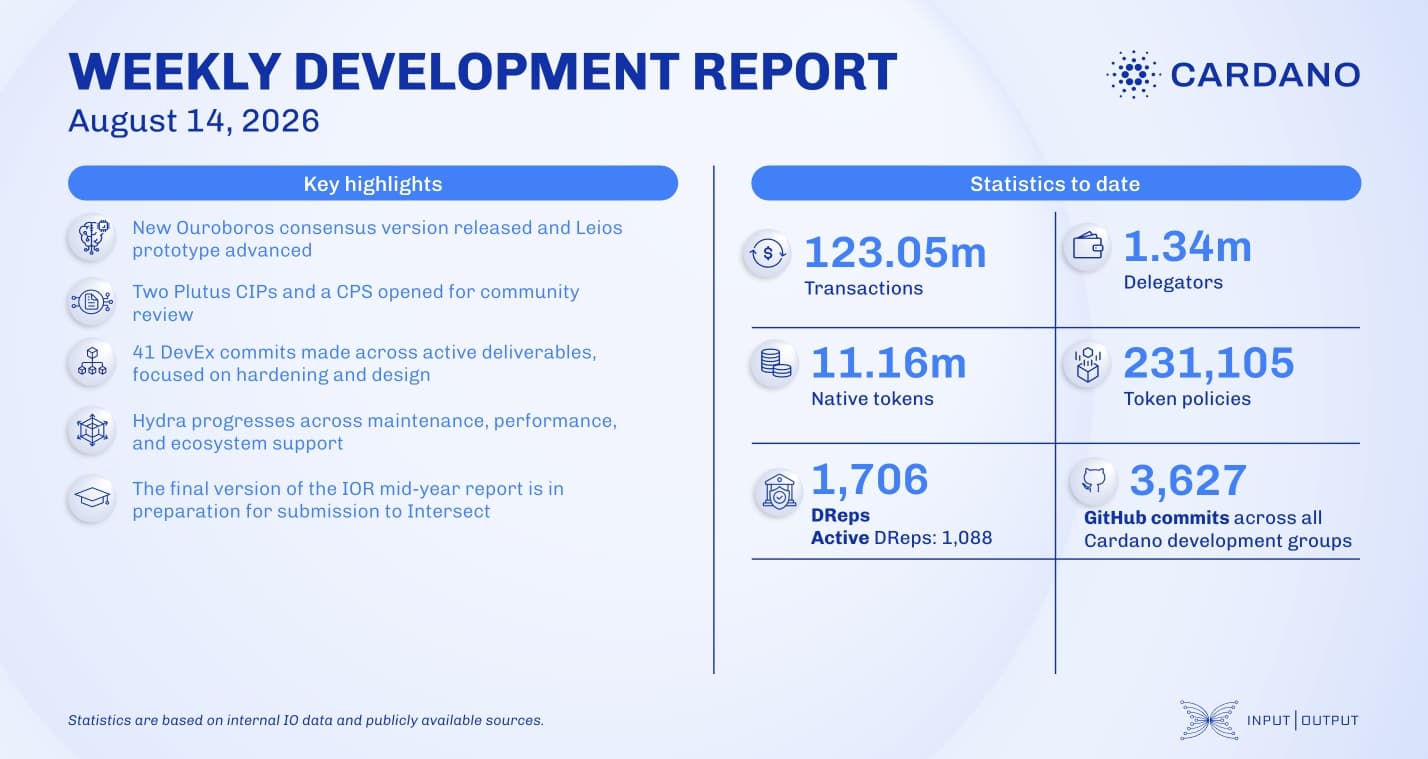Click the IOR report graduation cap icon

[x=91, y=498]
